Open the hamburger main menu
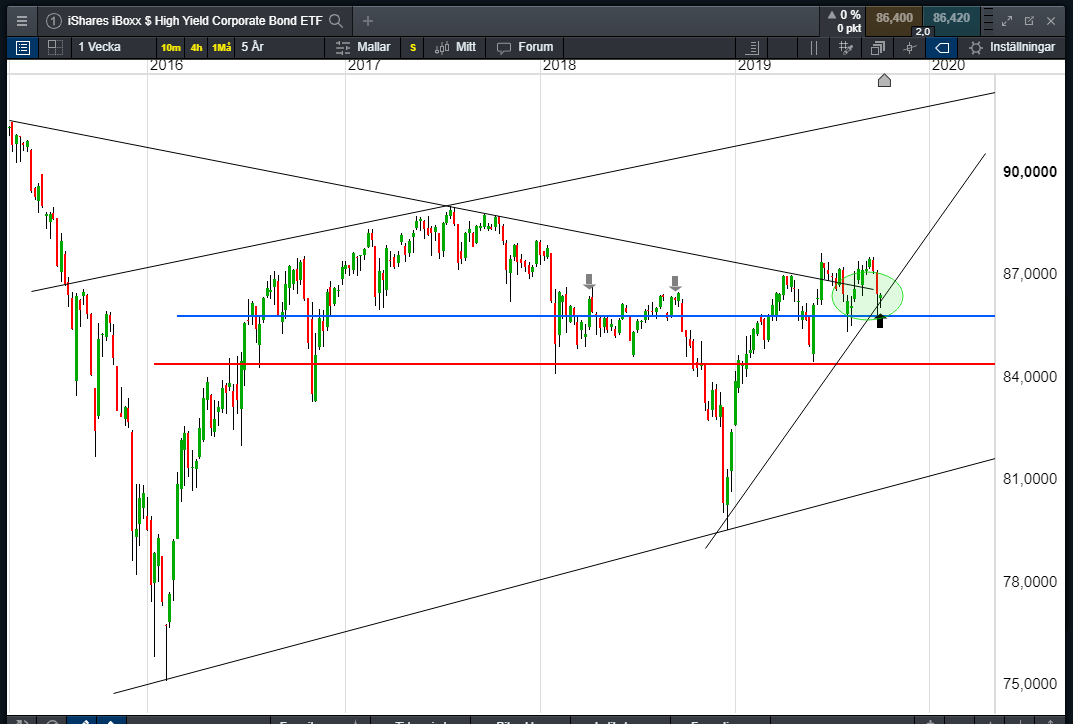The image size is (1073, 724). click(x=22, y=21)
